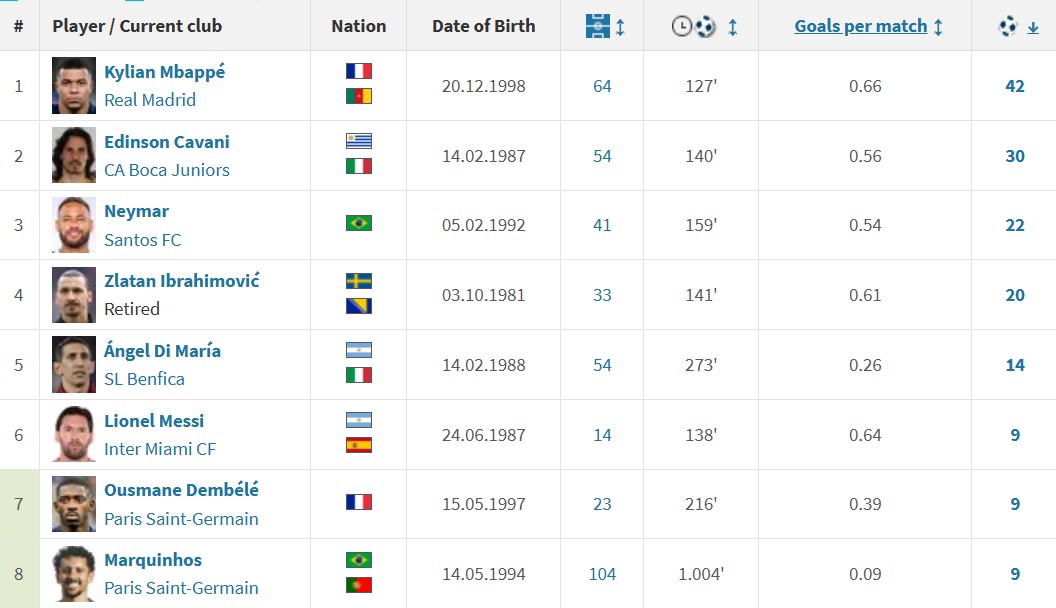Sort by goals scored ball icon

point(1008,27)
